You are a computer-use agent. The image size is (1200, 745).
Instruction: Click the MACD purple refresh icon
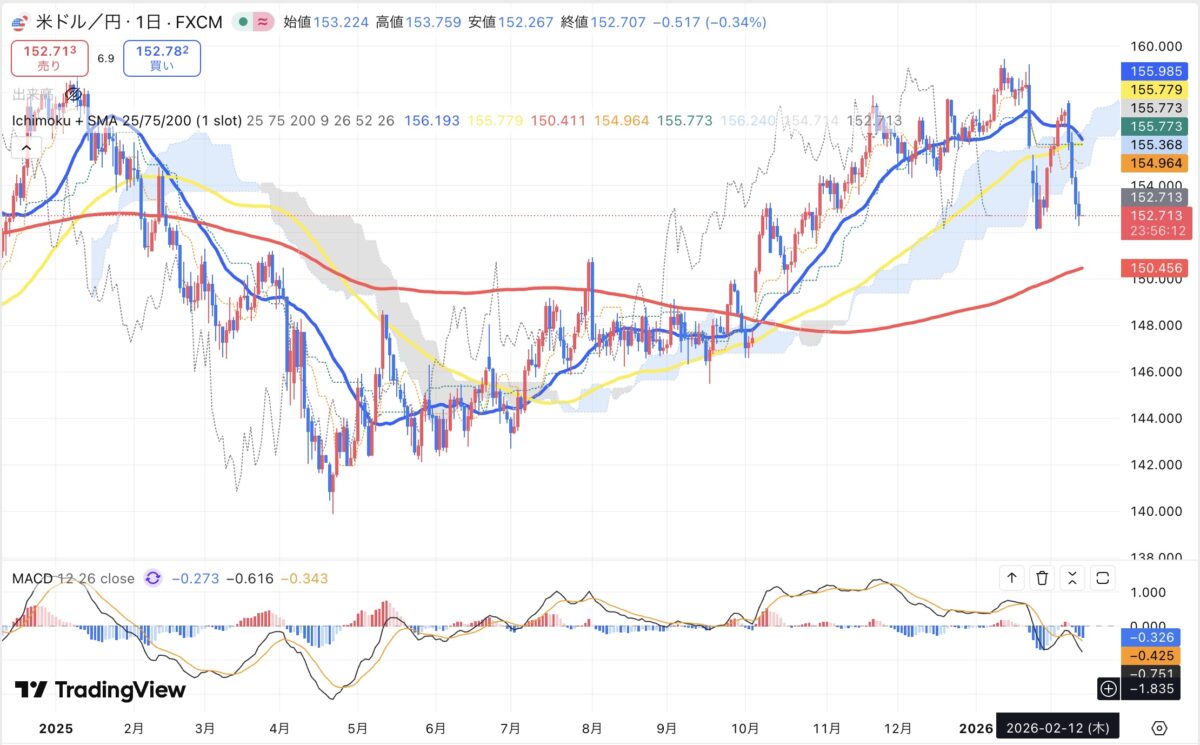(x=153, y=578)
